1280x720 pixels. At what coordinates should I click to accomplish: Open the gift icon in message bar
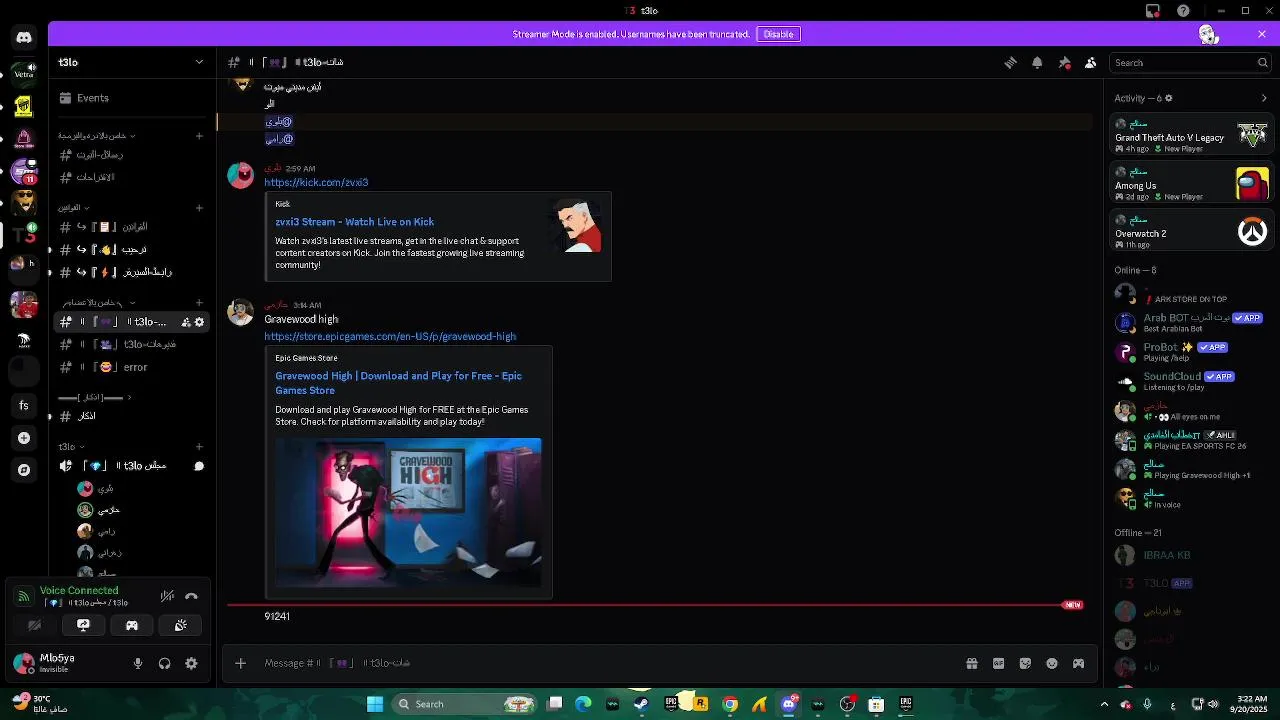pyautogui.click(x=971, y=663)
